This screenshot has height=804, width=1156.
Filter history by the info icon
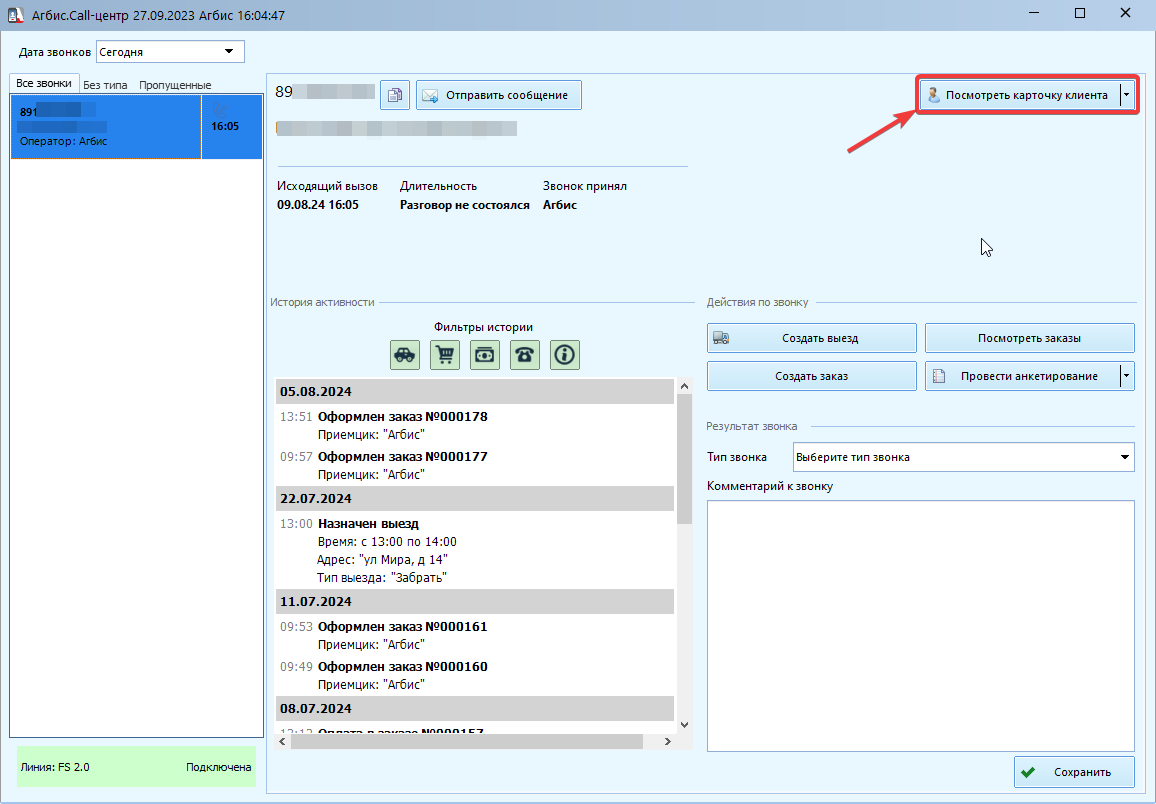pos(565,354)
